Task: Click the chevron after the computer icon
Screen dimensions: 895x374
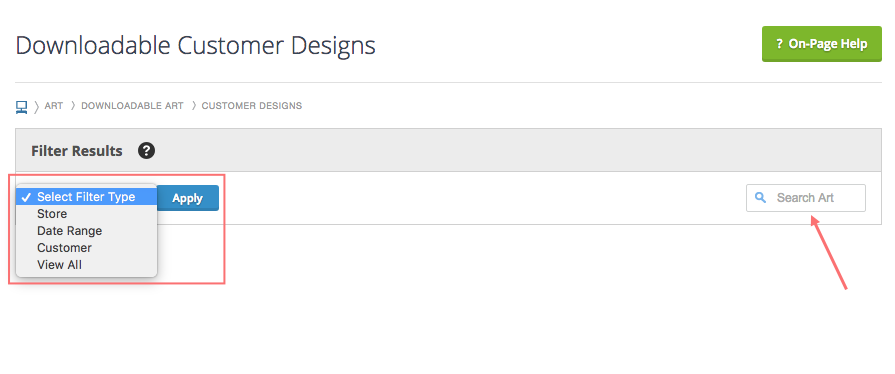Action: tap(36, 106)
